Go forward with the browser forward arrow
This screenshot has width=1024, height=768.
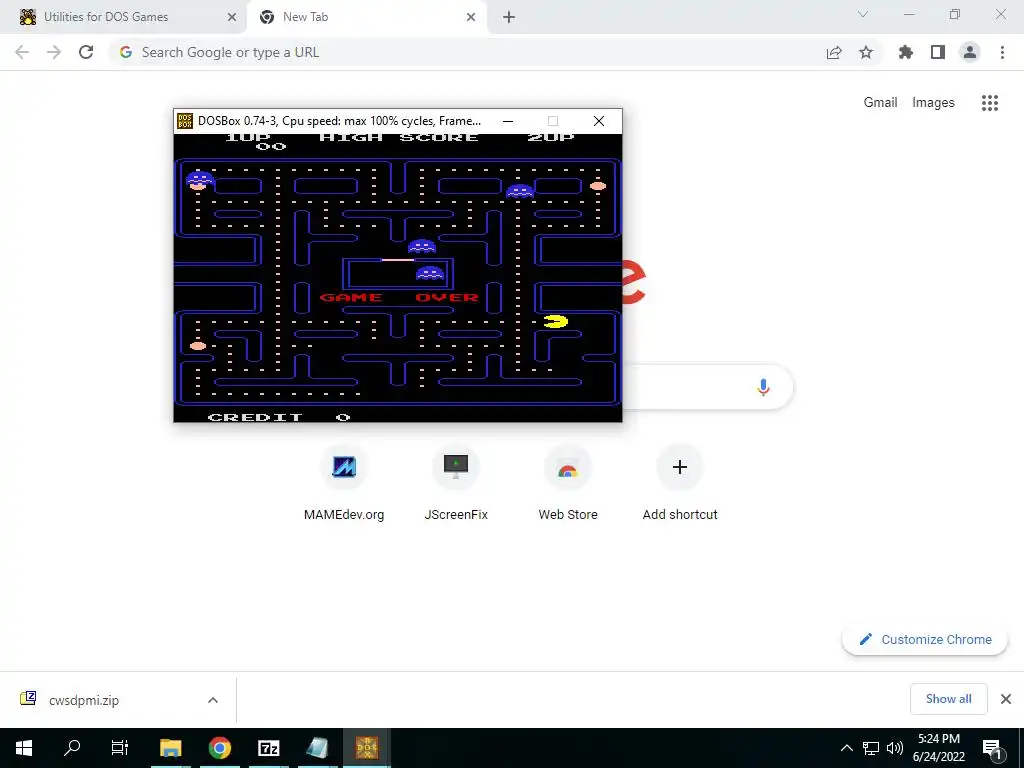click(54, 52)
